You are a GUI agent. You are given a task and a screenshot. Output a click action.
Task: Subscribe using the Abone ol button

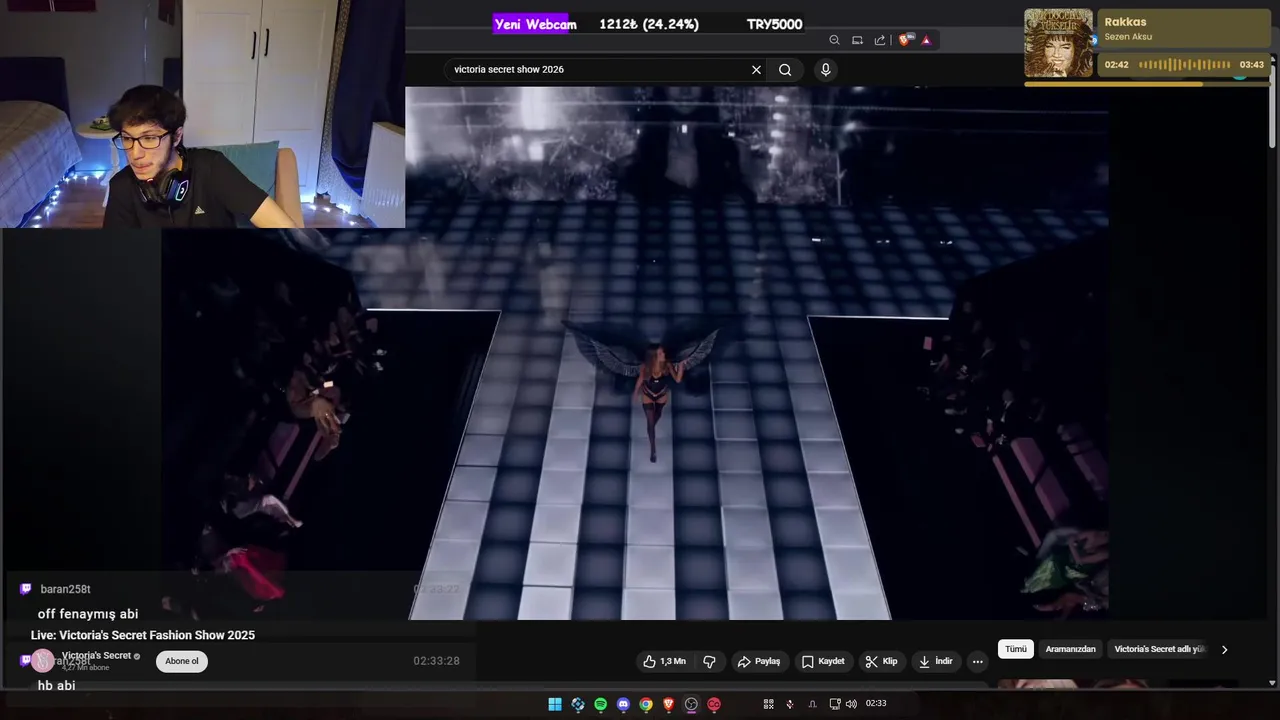(182, 661)
